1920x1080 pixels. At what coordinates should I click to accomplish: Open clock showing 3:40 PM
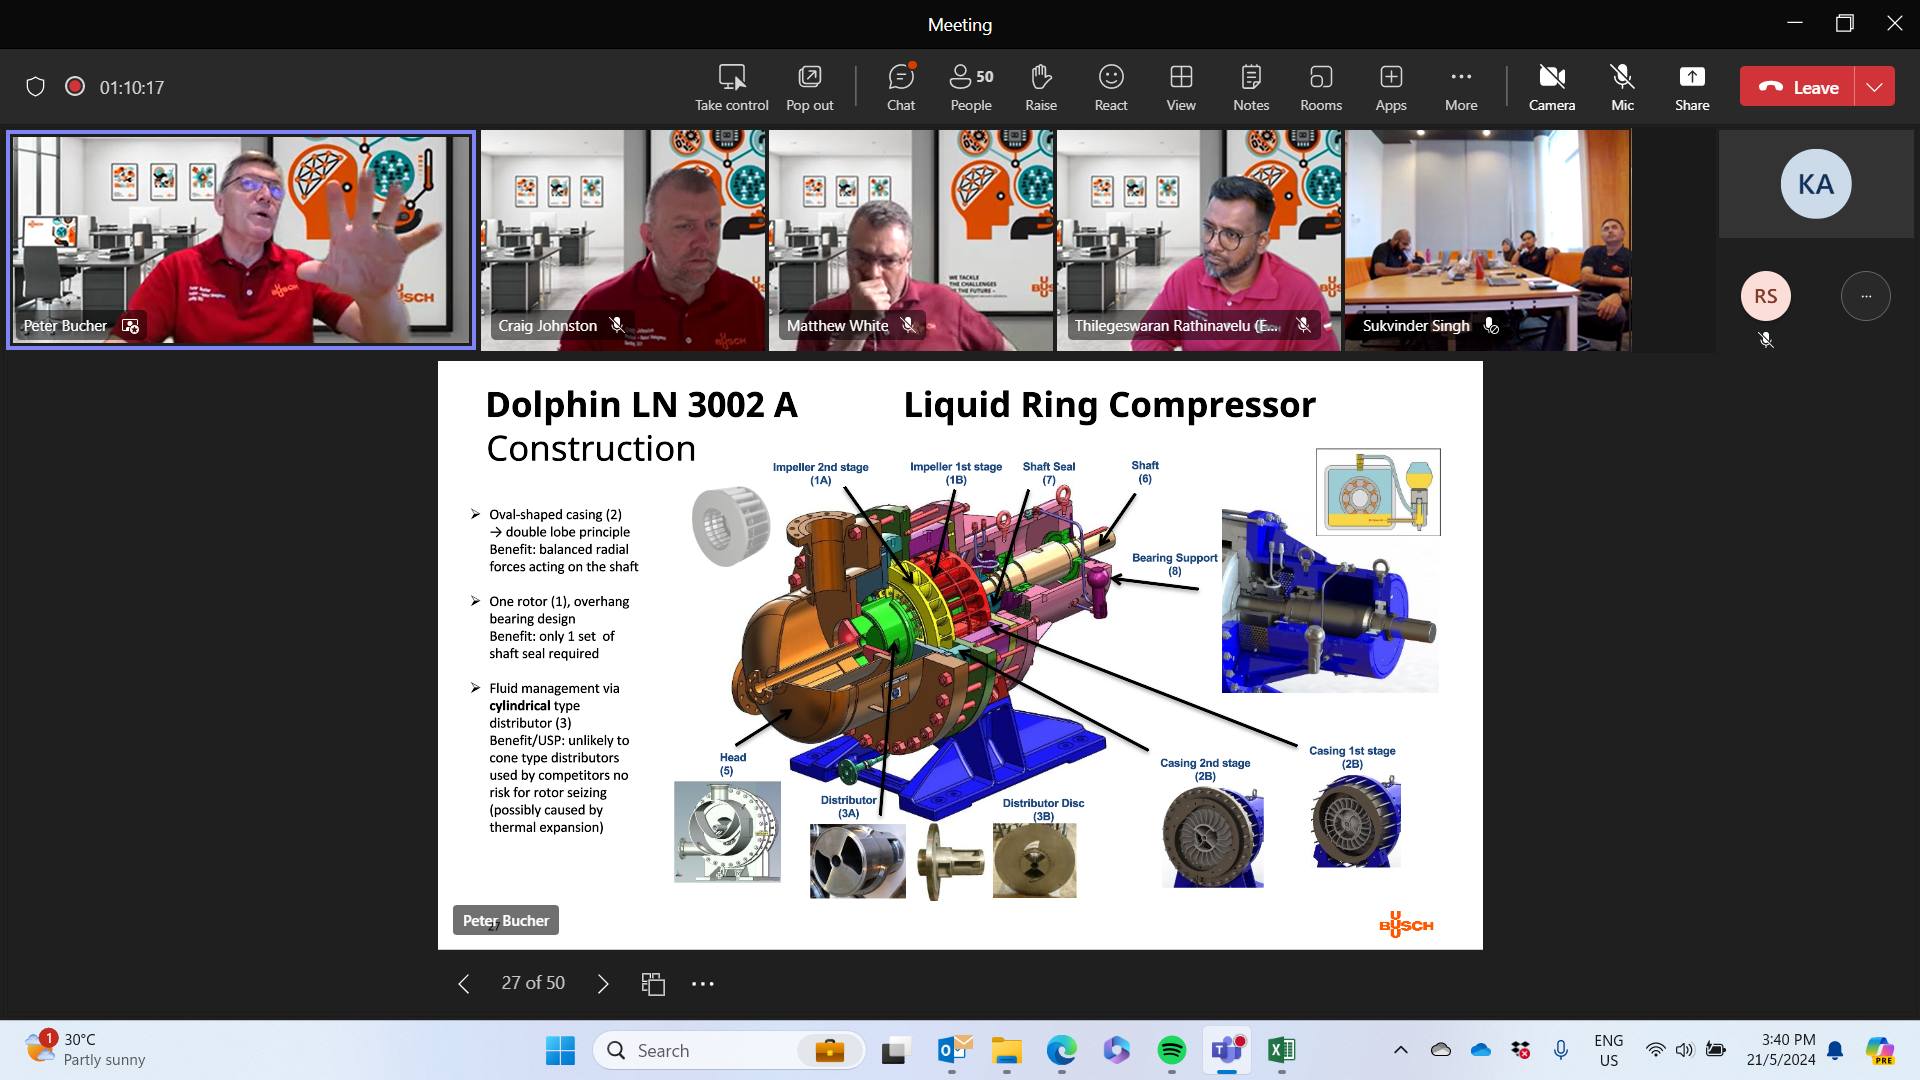pos(1781,1050)
